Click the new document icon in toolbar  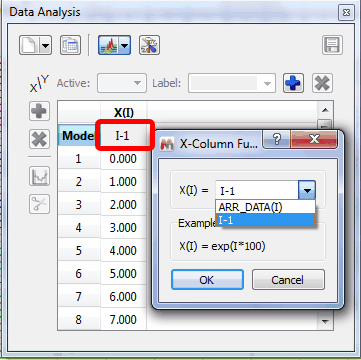pyautogui.click(x=29, y=45)
